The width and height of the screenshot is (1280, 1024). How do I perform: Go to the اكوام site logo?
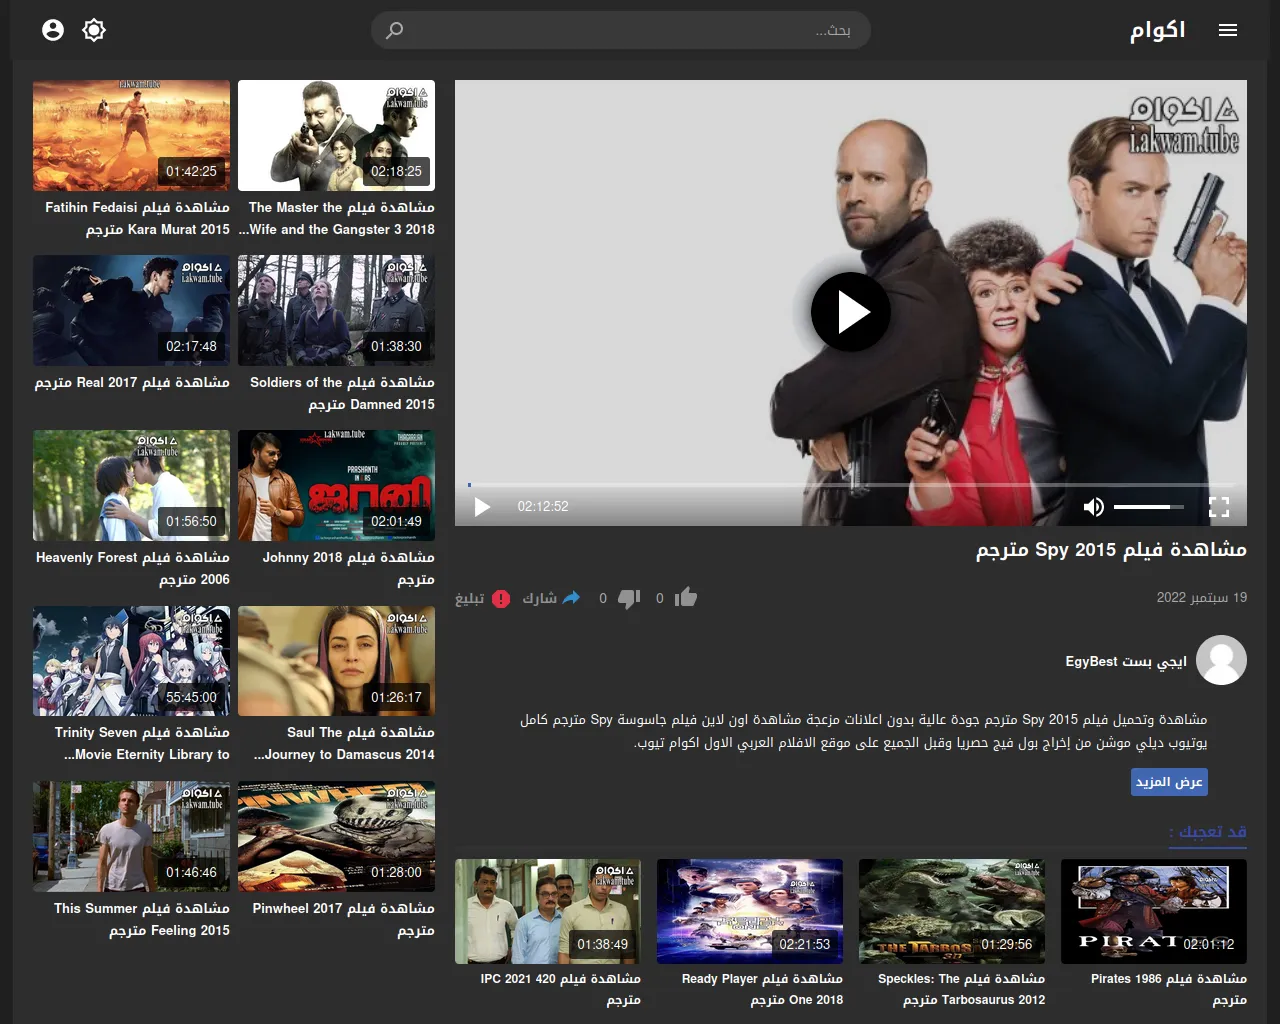click(1157, 30)
